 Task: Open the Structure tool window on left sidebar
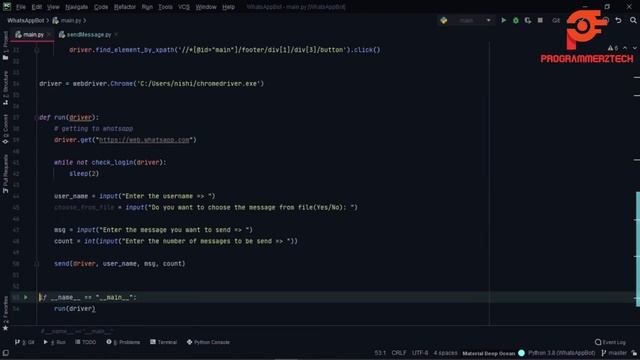coord(5,88)
